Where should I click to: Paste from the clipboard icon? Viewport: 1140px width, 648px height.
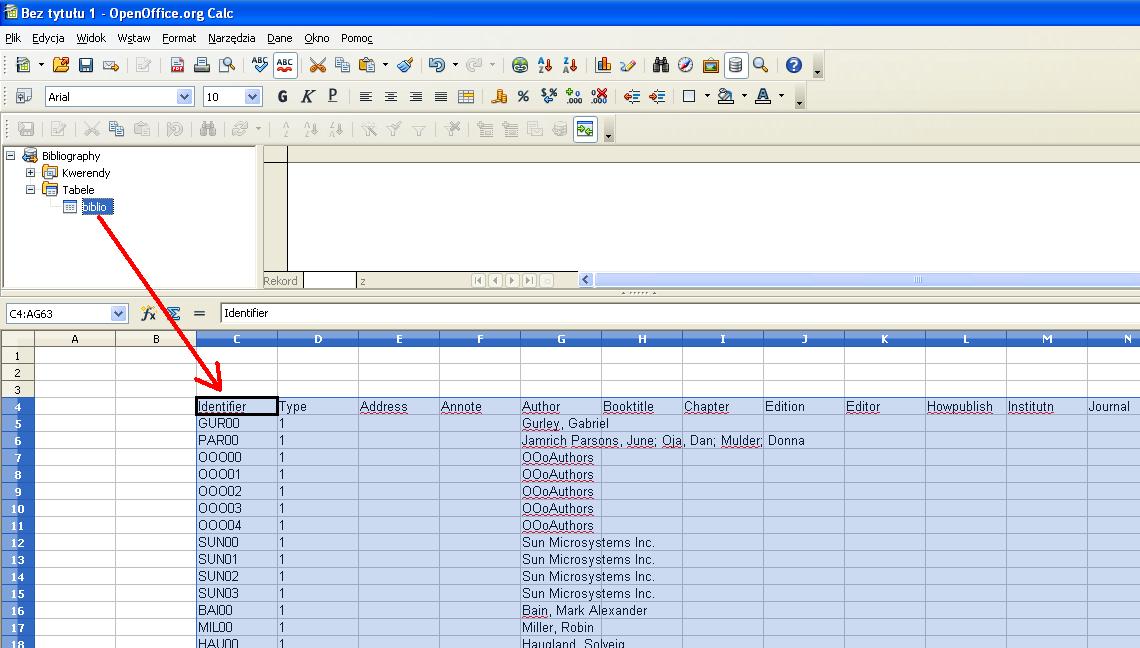(x=367, y=65)
